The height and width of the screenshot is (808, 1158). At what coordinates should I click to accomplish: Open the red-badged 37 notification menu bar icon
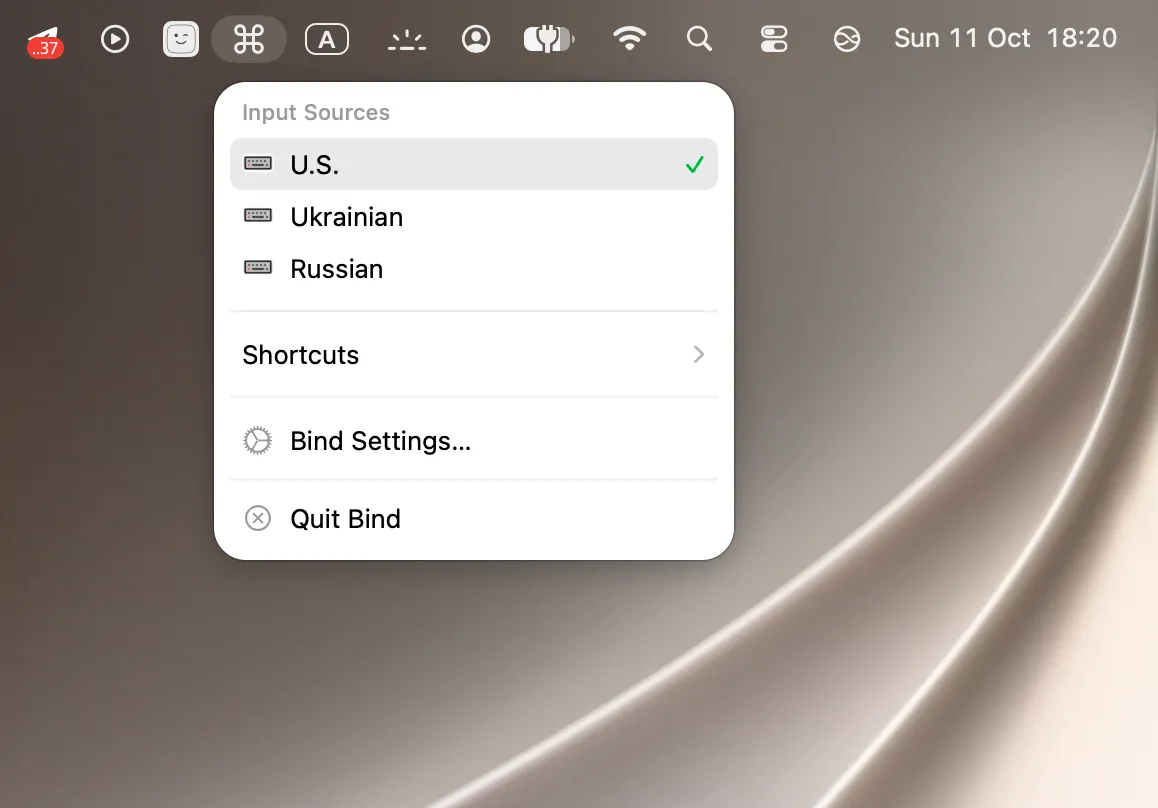point(45,41)
